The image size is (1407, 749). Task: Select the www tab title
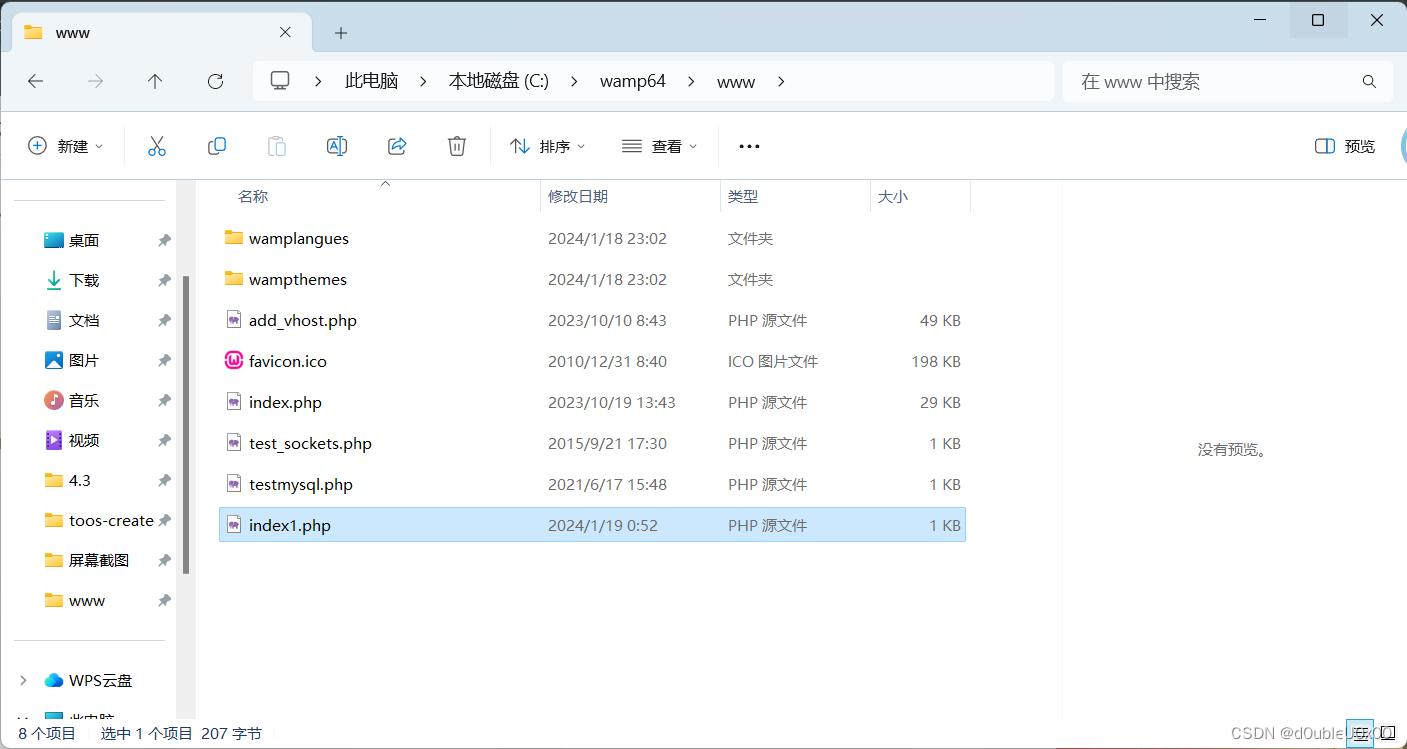pyautogui.click(x=73, y=33)
